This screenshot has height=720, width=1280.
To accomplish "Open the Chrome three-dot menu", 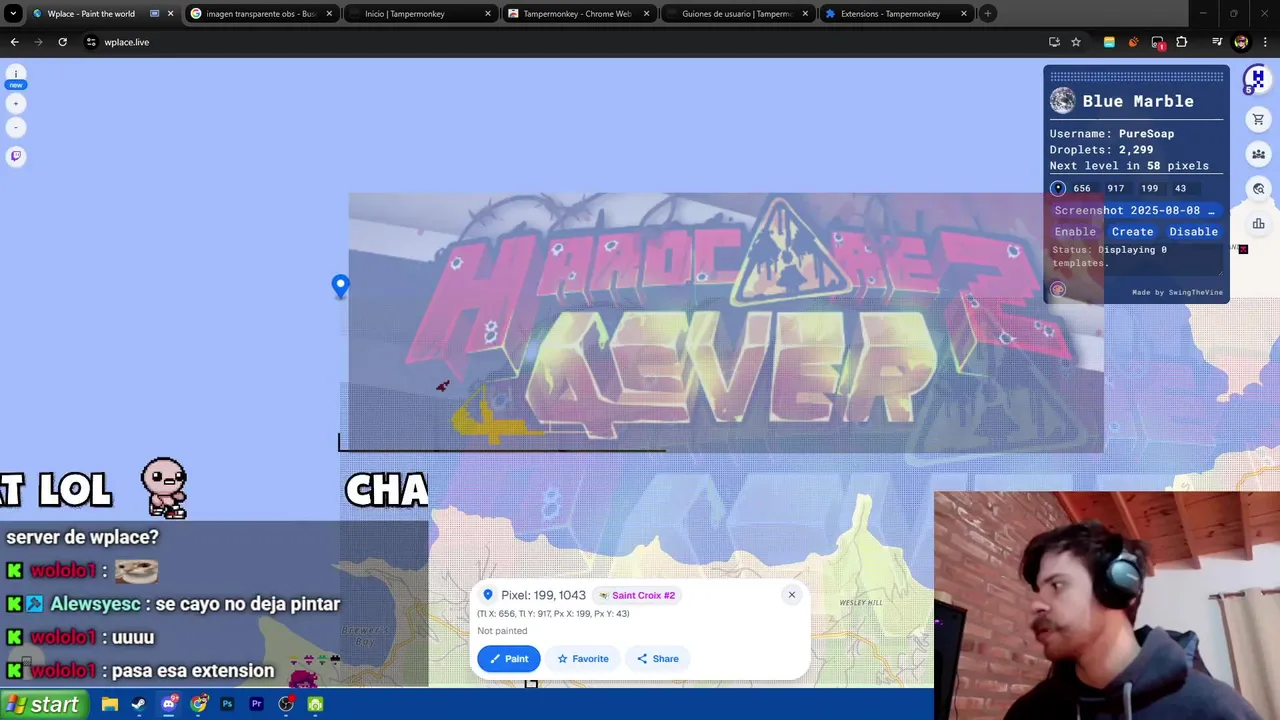I will 1265,42.
